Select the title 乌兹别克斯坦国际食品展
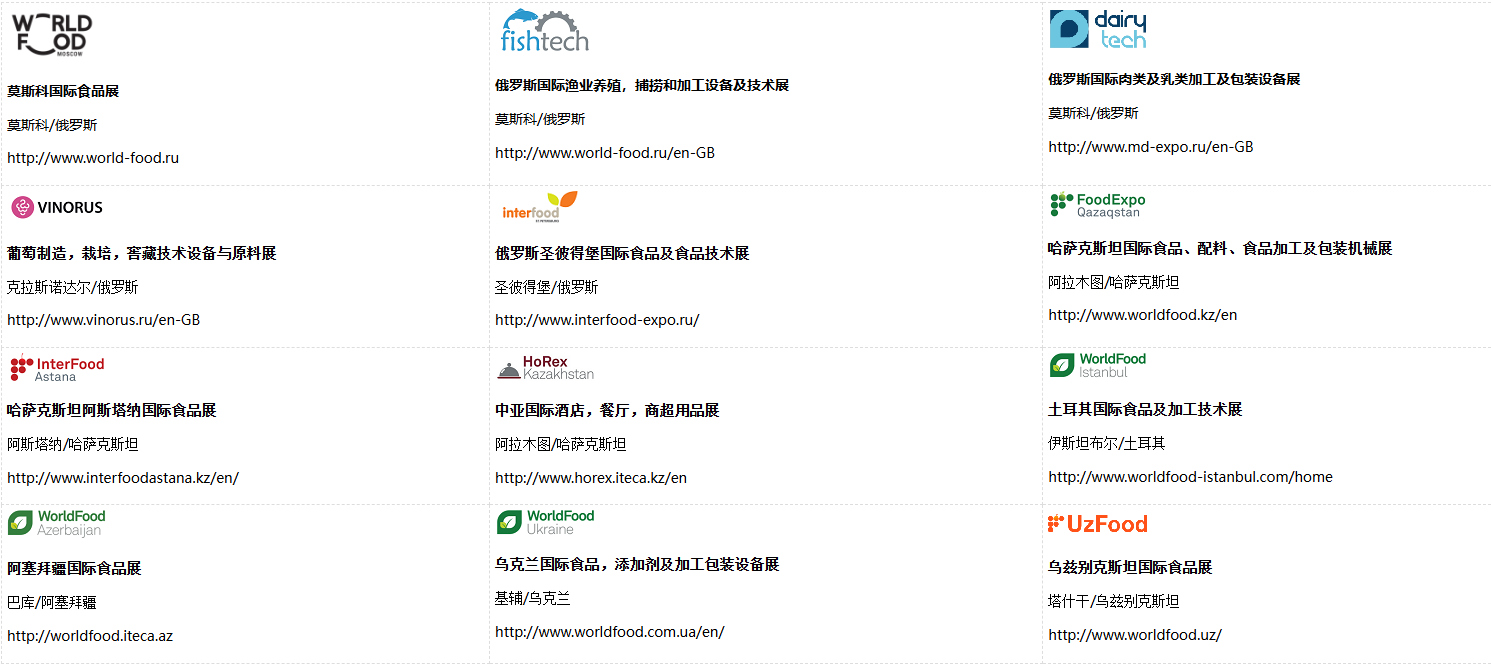The image size is (1491, 665). tap(1130, 568)
